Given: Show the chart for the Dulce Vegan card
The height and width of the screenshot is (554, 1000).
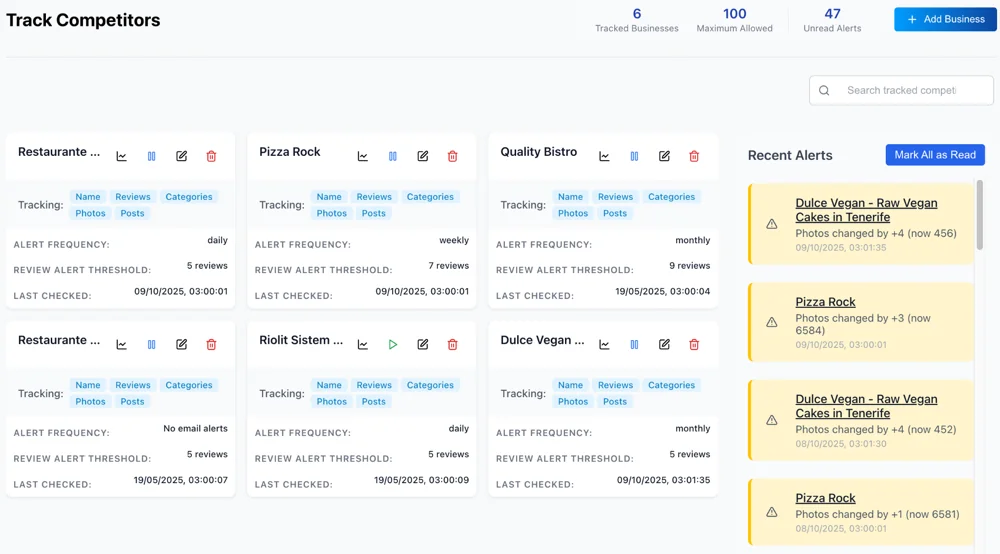Looking at the screenshot, I should click(x=604, y=344).
